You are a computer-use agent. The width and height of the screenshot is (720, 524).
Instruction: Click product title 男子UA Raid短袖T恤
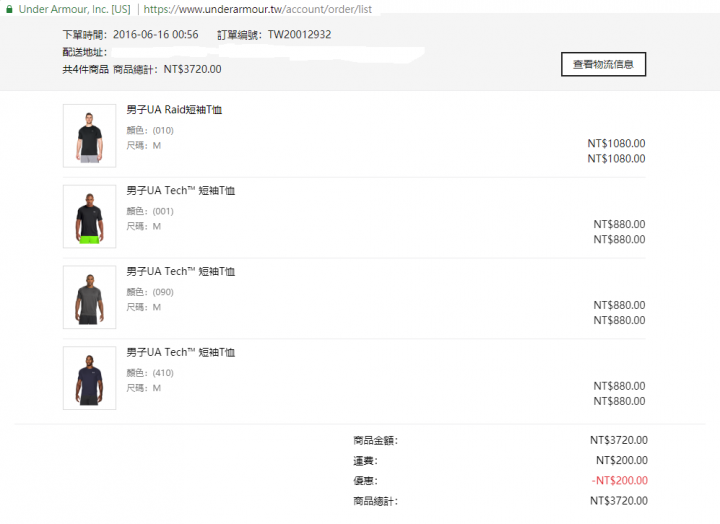(174, 110)
